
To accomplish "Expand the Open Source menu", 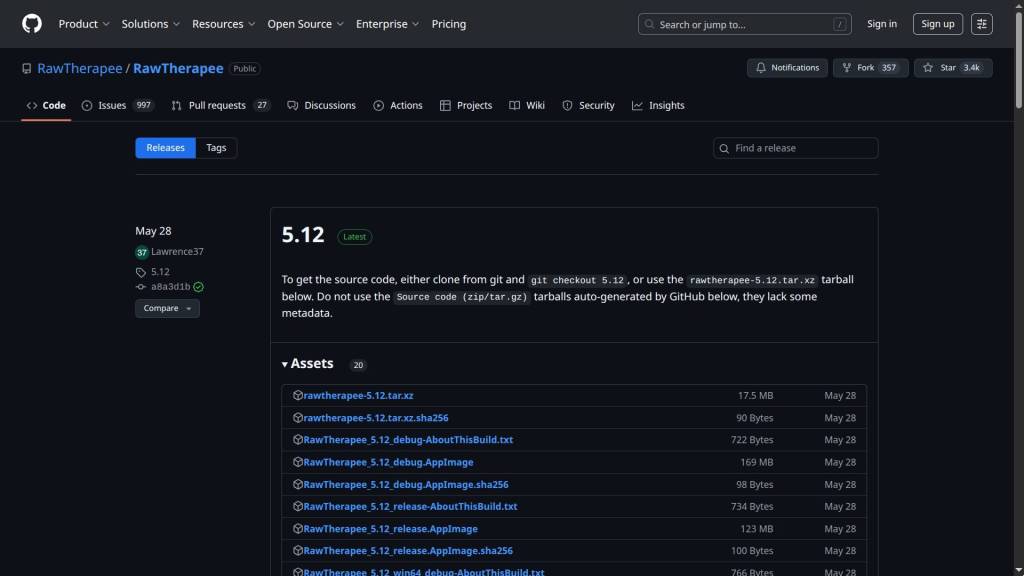I will coord(305,24).
